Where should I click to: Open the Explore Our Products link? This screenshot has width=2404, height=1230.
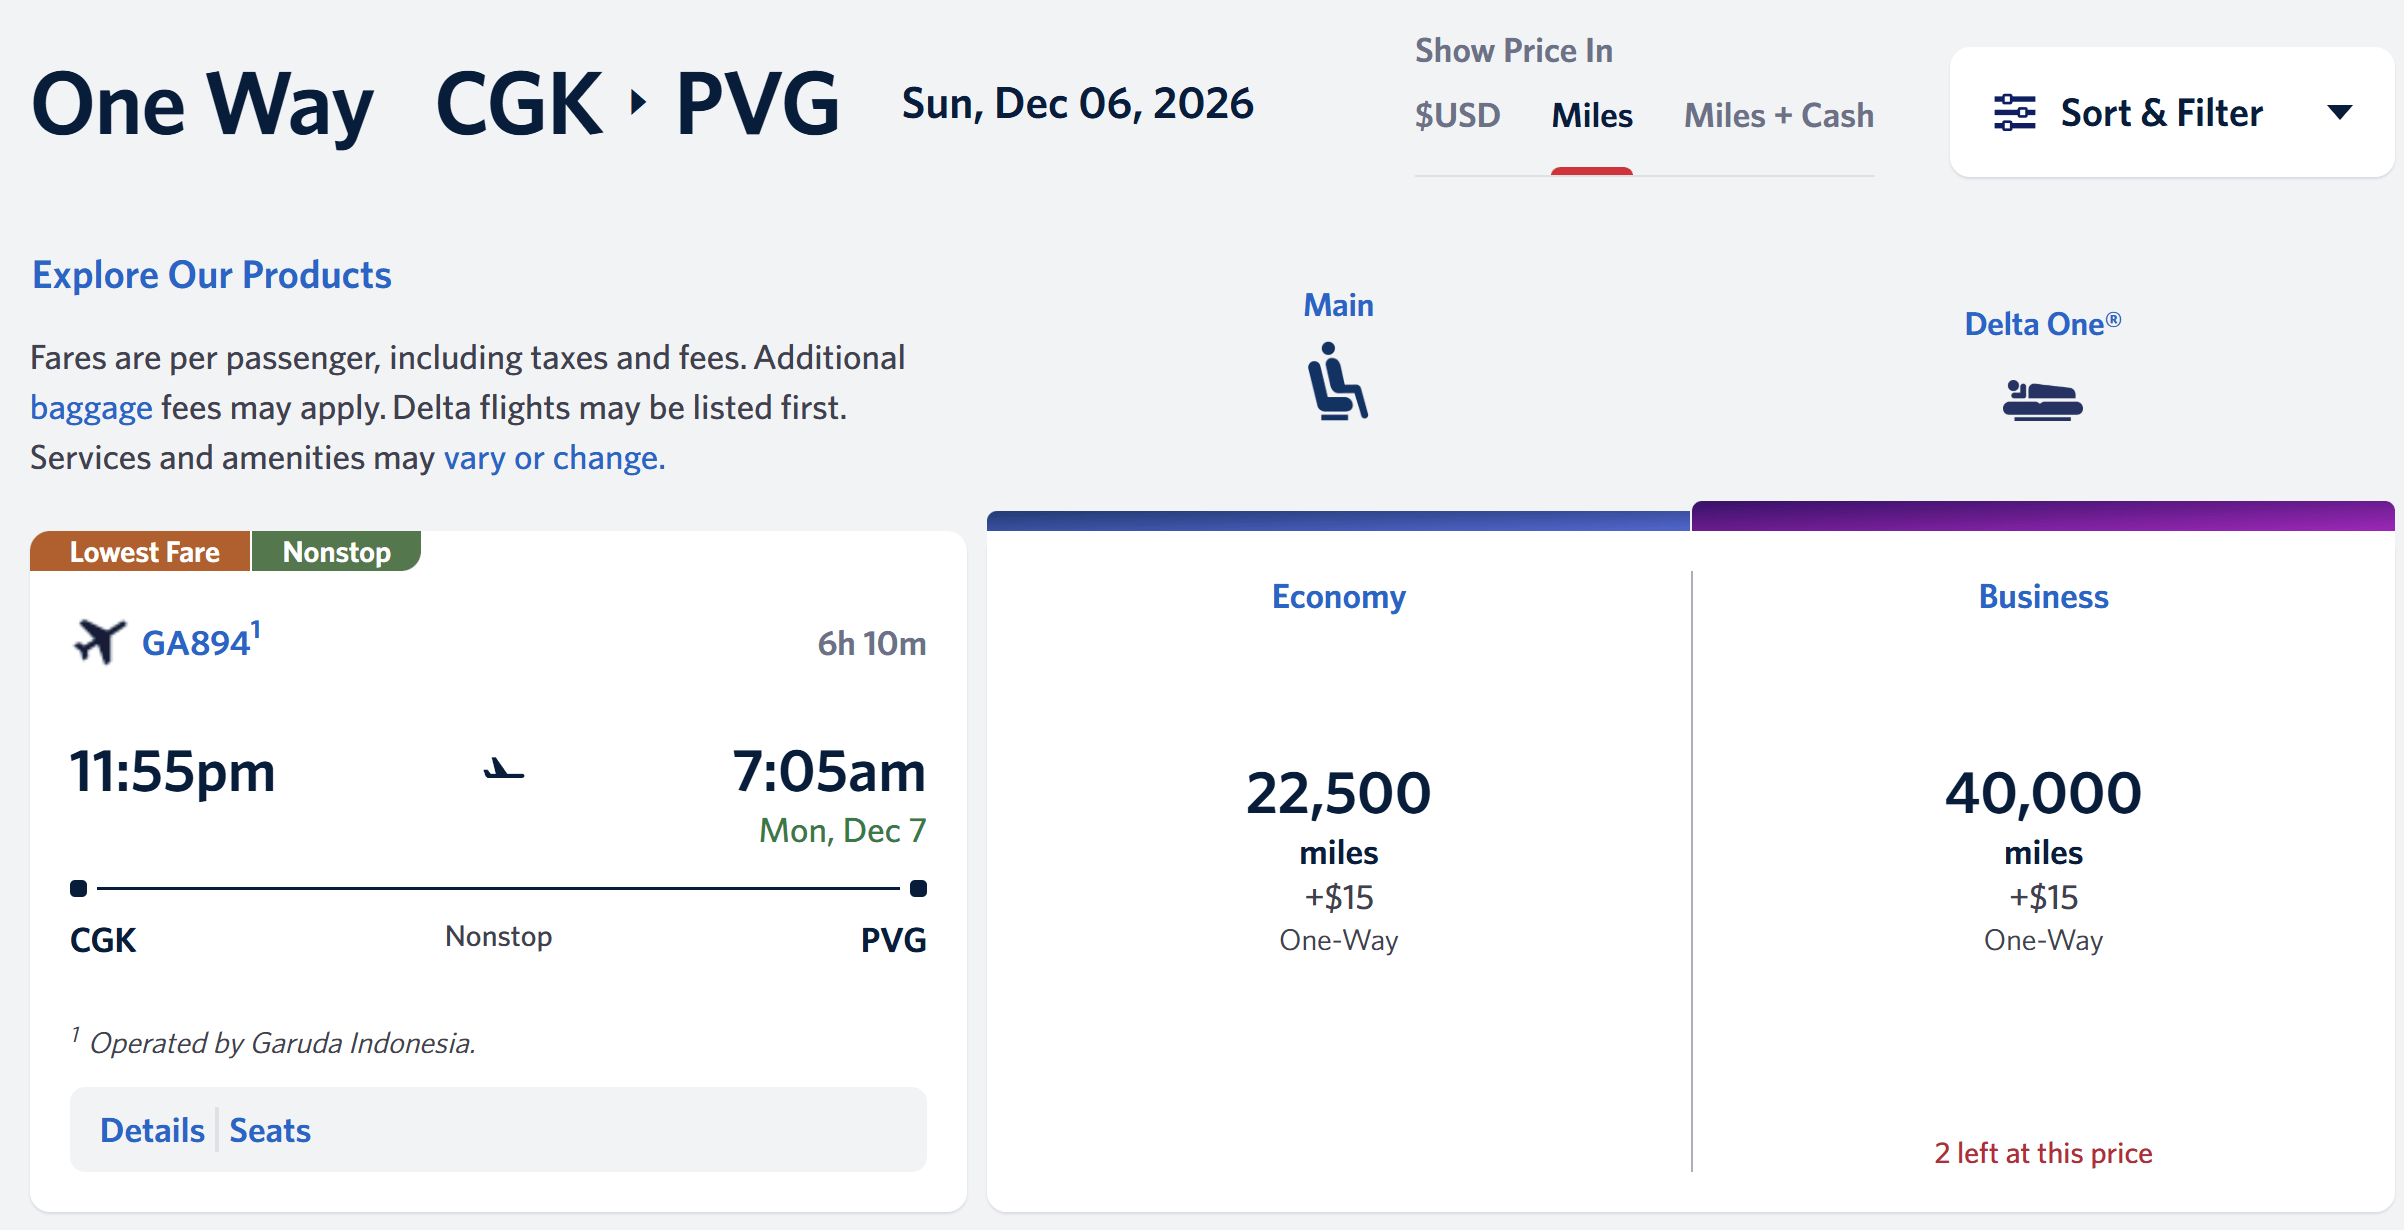click(212, 275)
